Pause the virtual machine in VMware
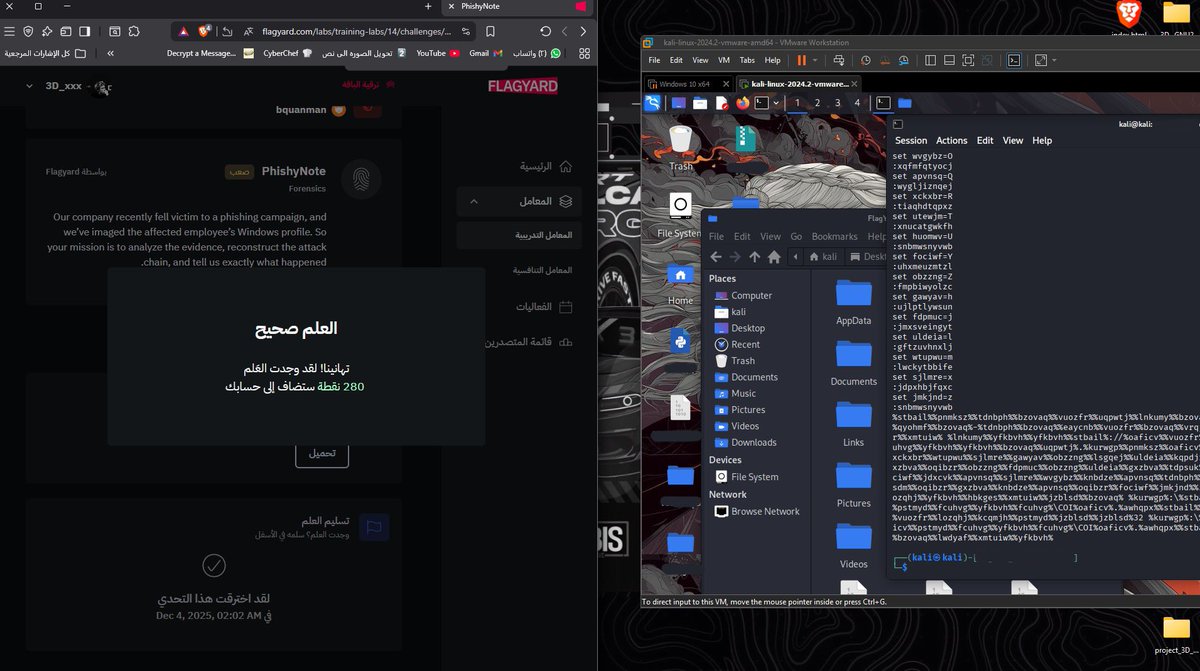The image size is (1200, 671). (801, 61)
